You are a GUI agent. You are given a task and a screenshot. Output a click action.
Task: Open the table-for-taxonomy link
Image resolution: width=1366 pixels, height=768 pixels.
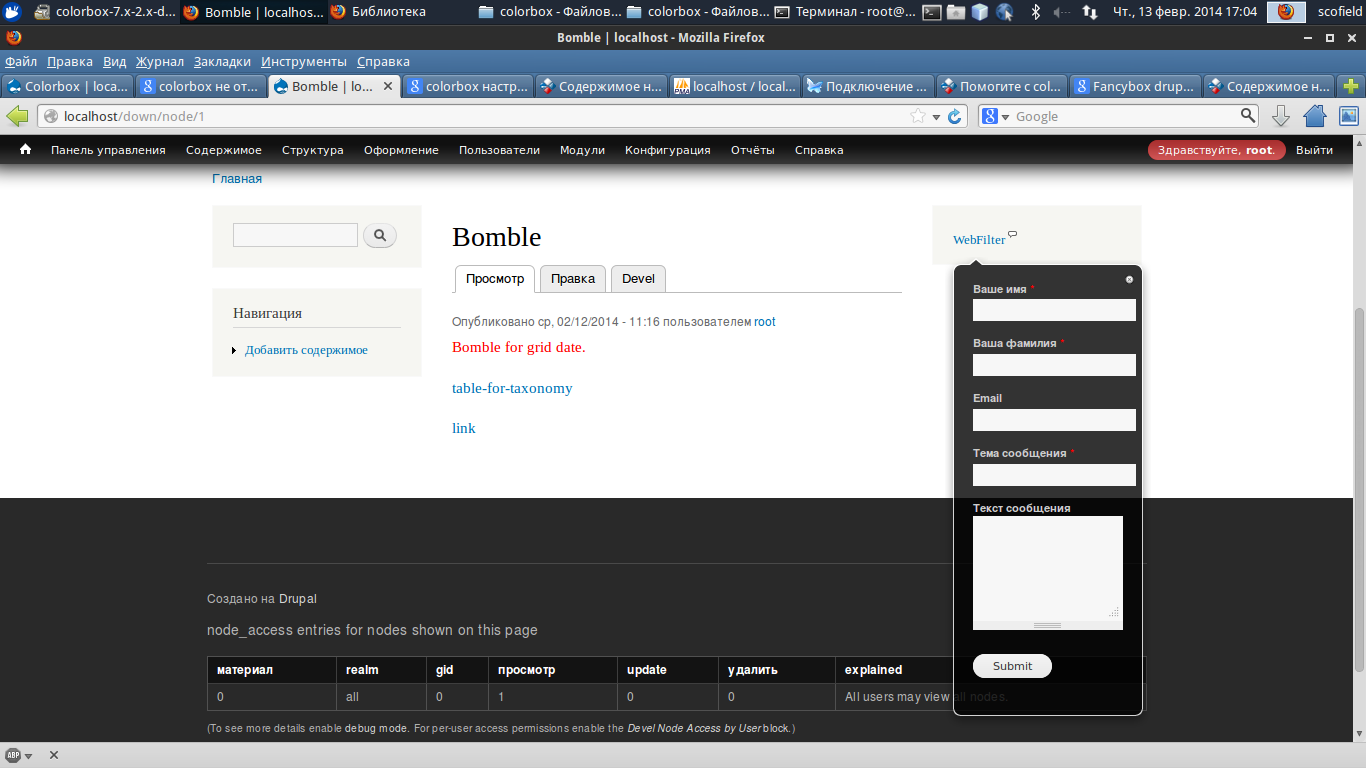click(x=512, y=388)
